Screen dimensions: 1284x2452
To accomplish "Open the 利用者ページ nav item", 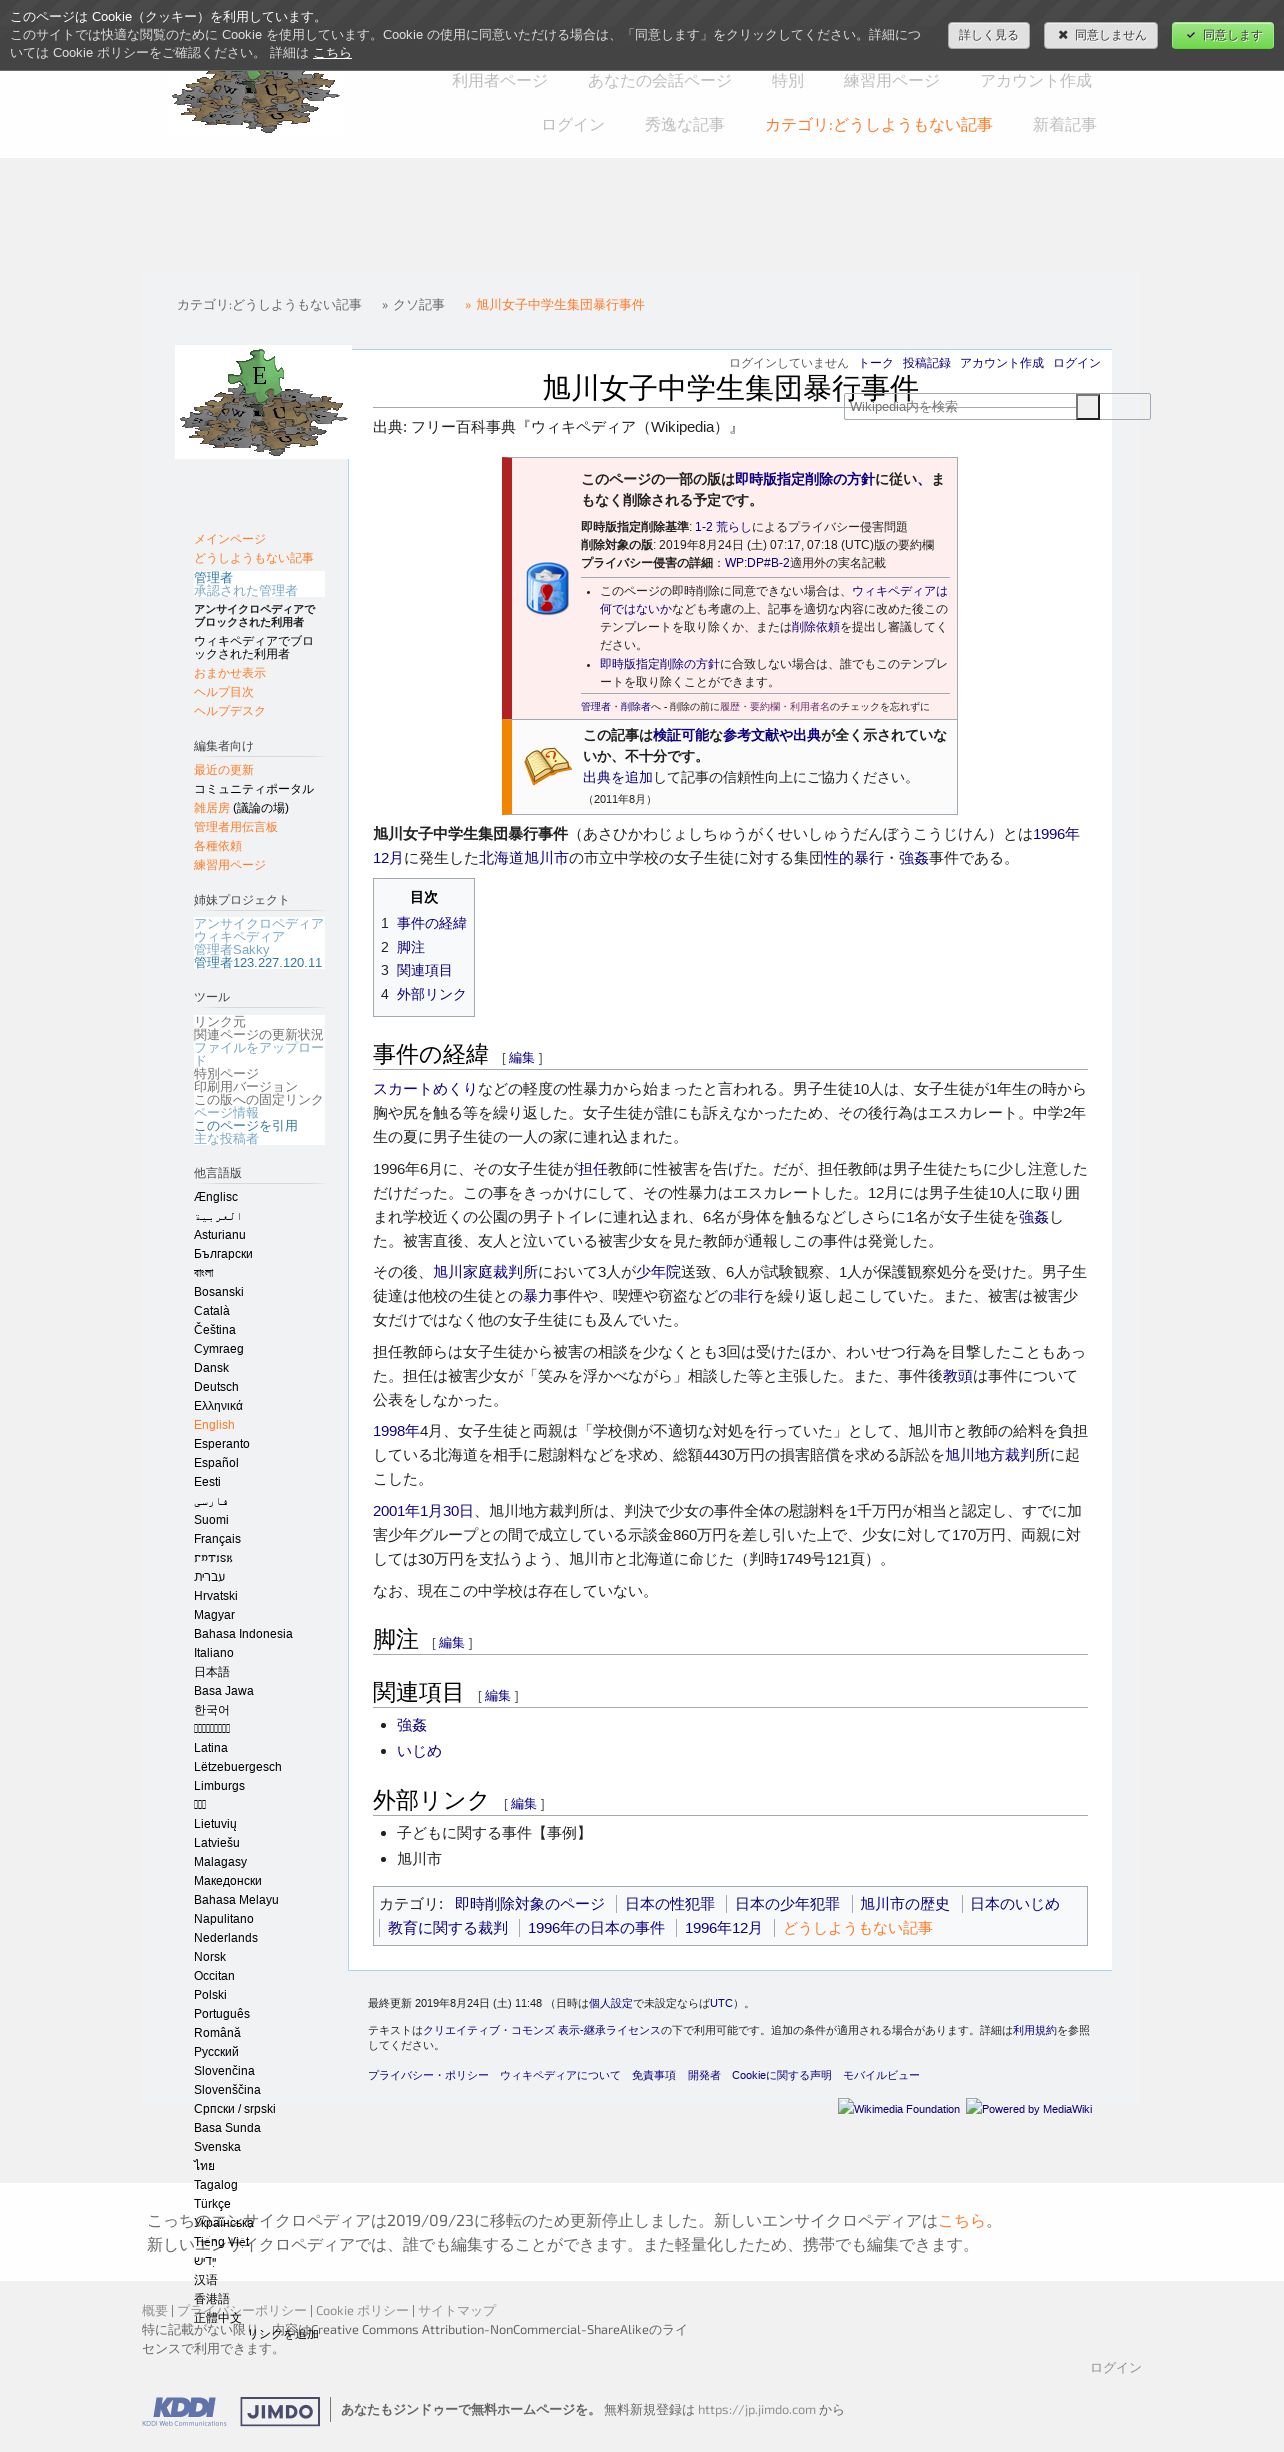I will pyautogui.click(x=499, y=81).
